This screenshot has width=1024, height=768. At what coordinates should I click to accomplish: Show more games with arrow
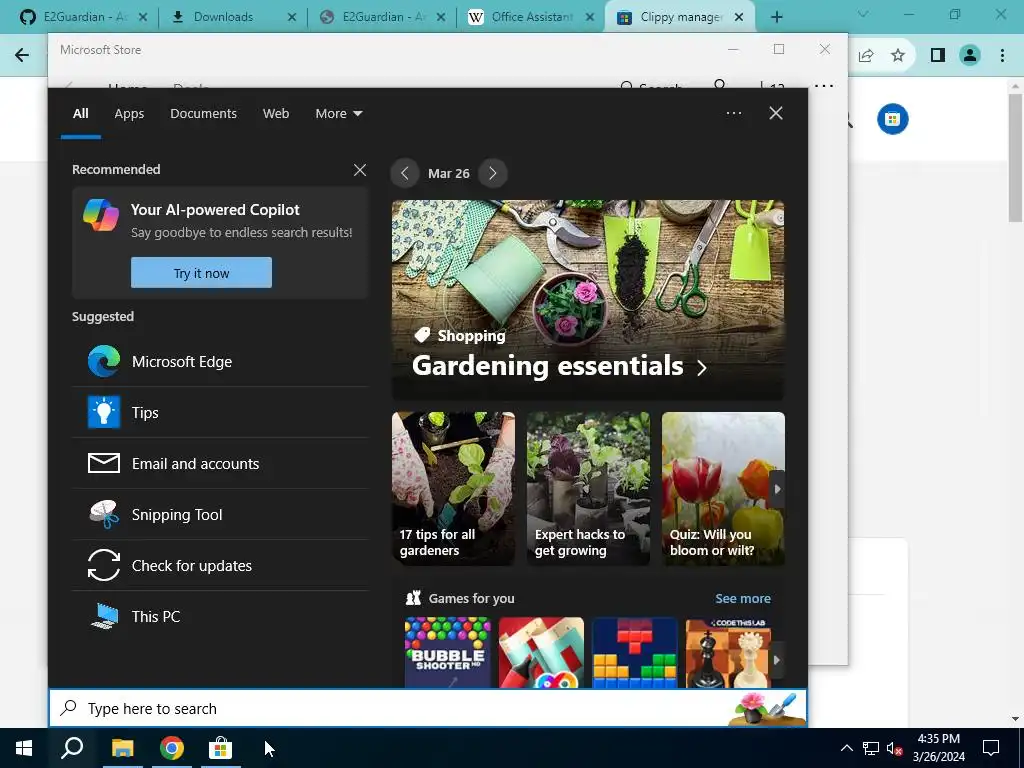pyautogui.click(x=776, y=660)
